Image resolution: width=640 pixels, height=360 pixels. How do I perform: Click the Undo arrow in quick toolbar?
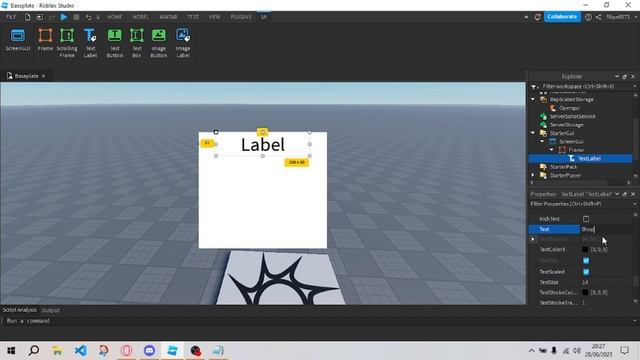click(88, 17)
